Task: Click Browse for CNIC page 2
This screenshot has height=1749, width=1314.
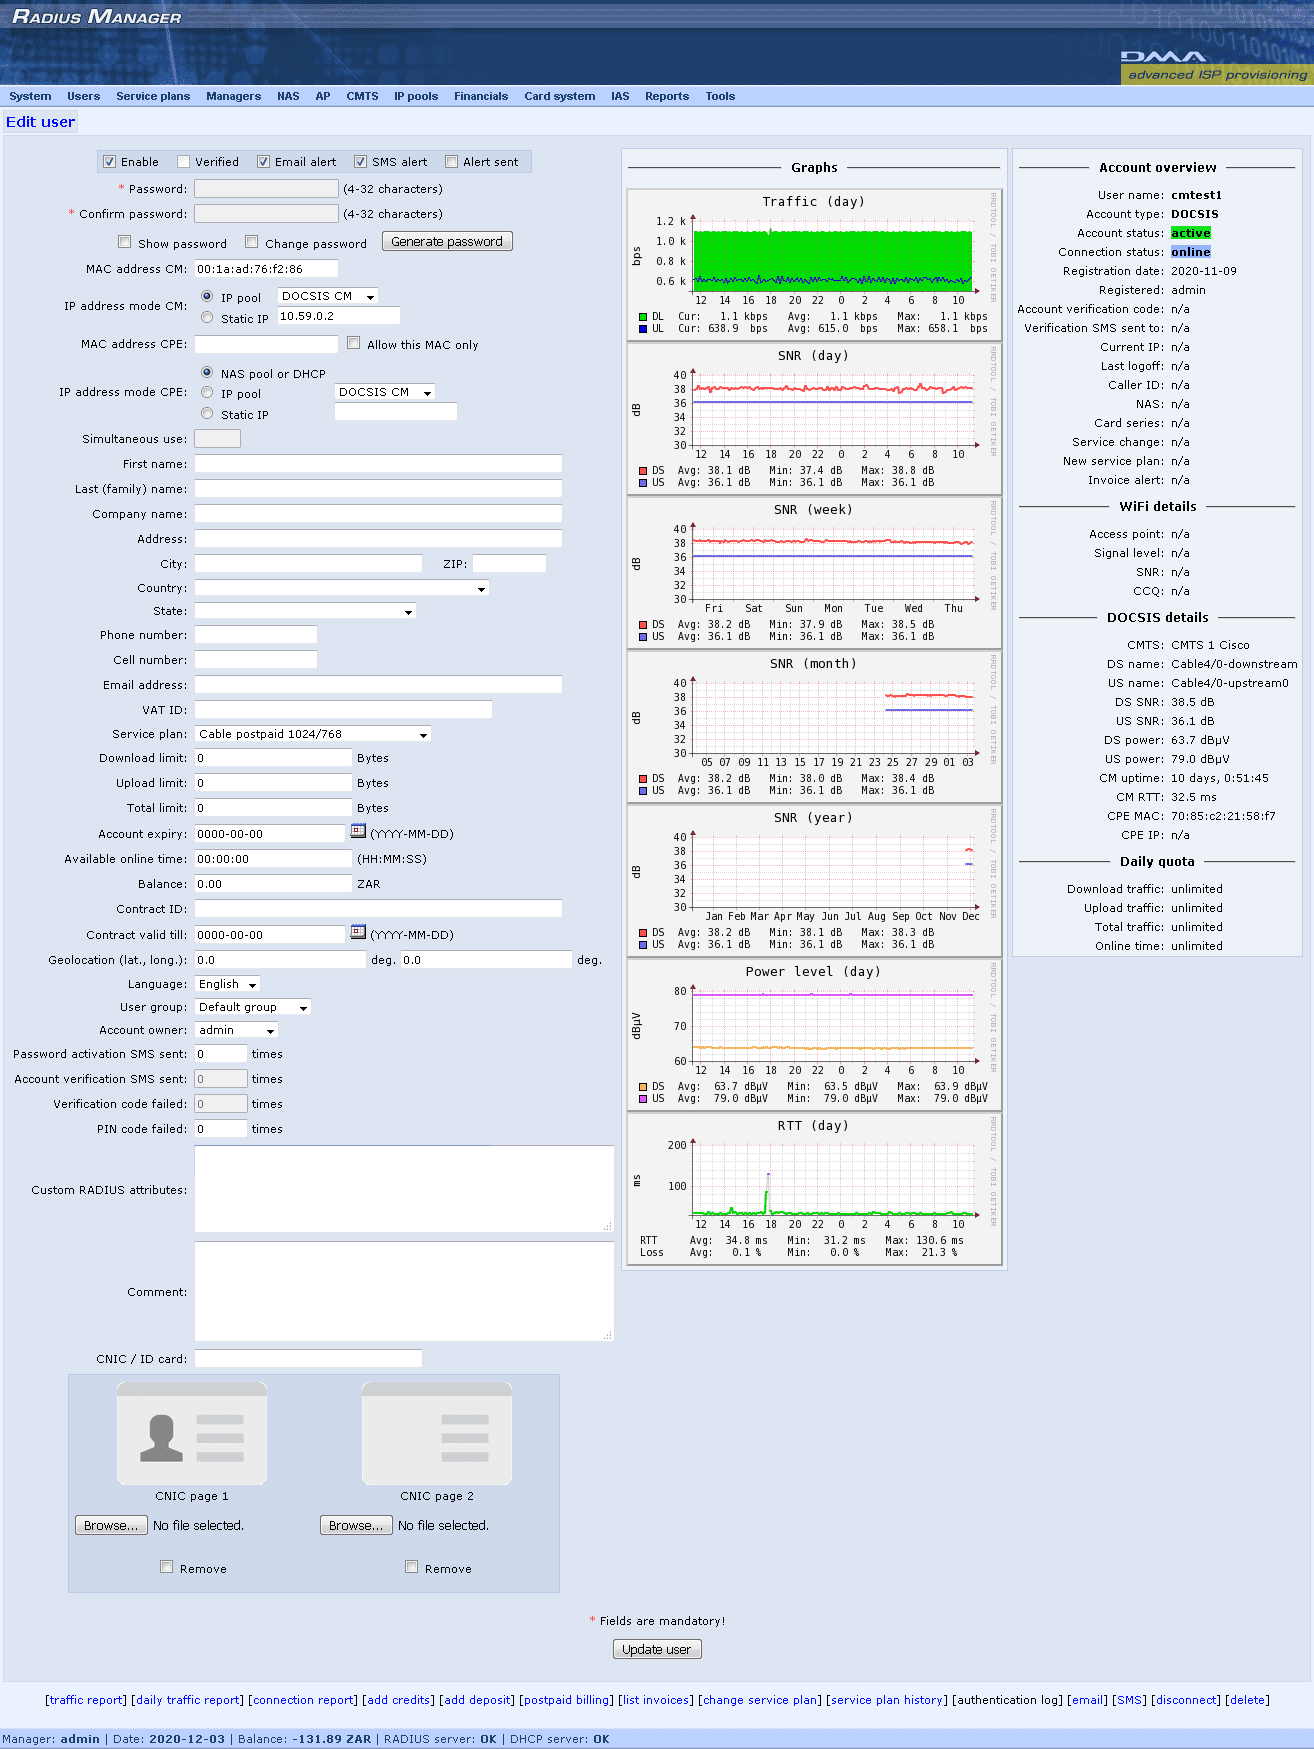Action: point(356,1525)
